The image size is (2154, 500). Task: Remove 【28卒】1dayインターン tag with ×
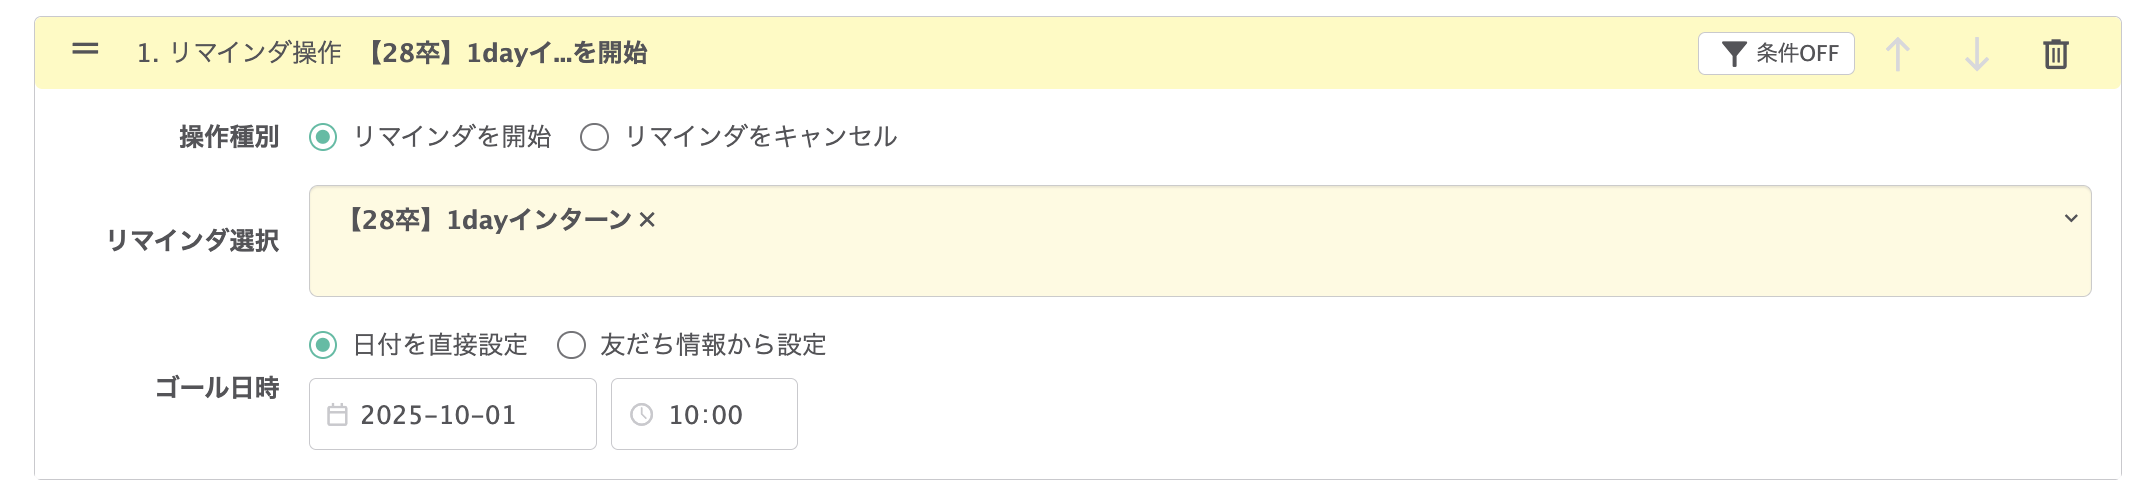tap(647, 220)
